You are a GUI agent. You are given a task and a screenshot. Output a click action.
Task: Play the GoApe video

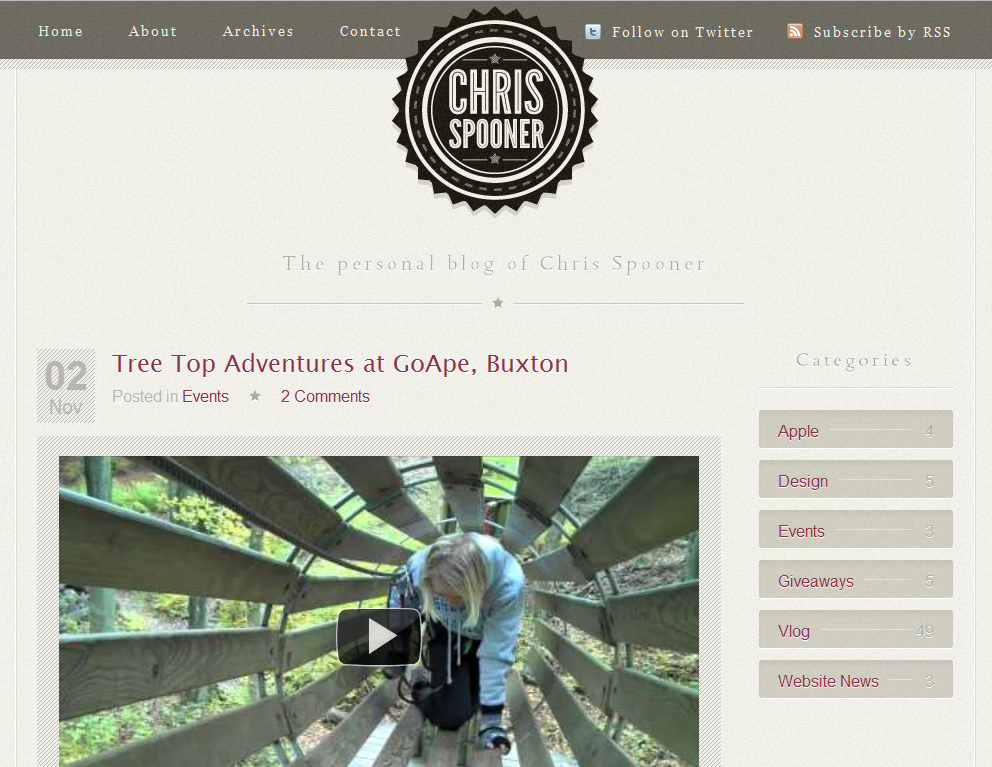tap(379, 636)
